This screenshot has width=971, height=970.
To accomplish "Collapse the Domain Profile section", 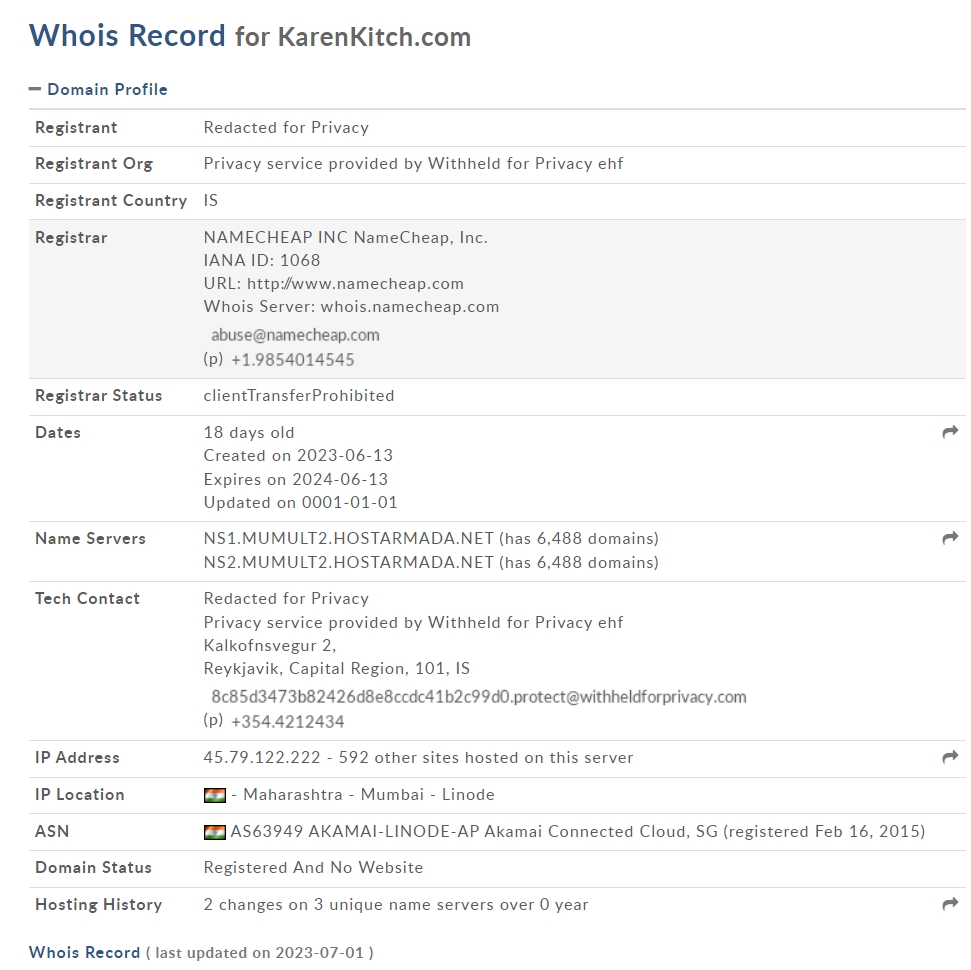I will click(35, 89).
